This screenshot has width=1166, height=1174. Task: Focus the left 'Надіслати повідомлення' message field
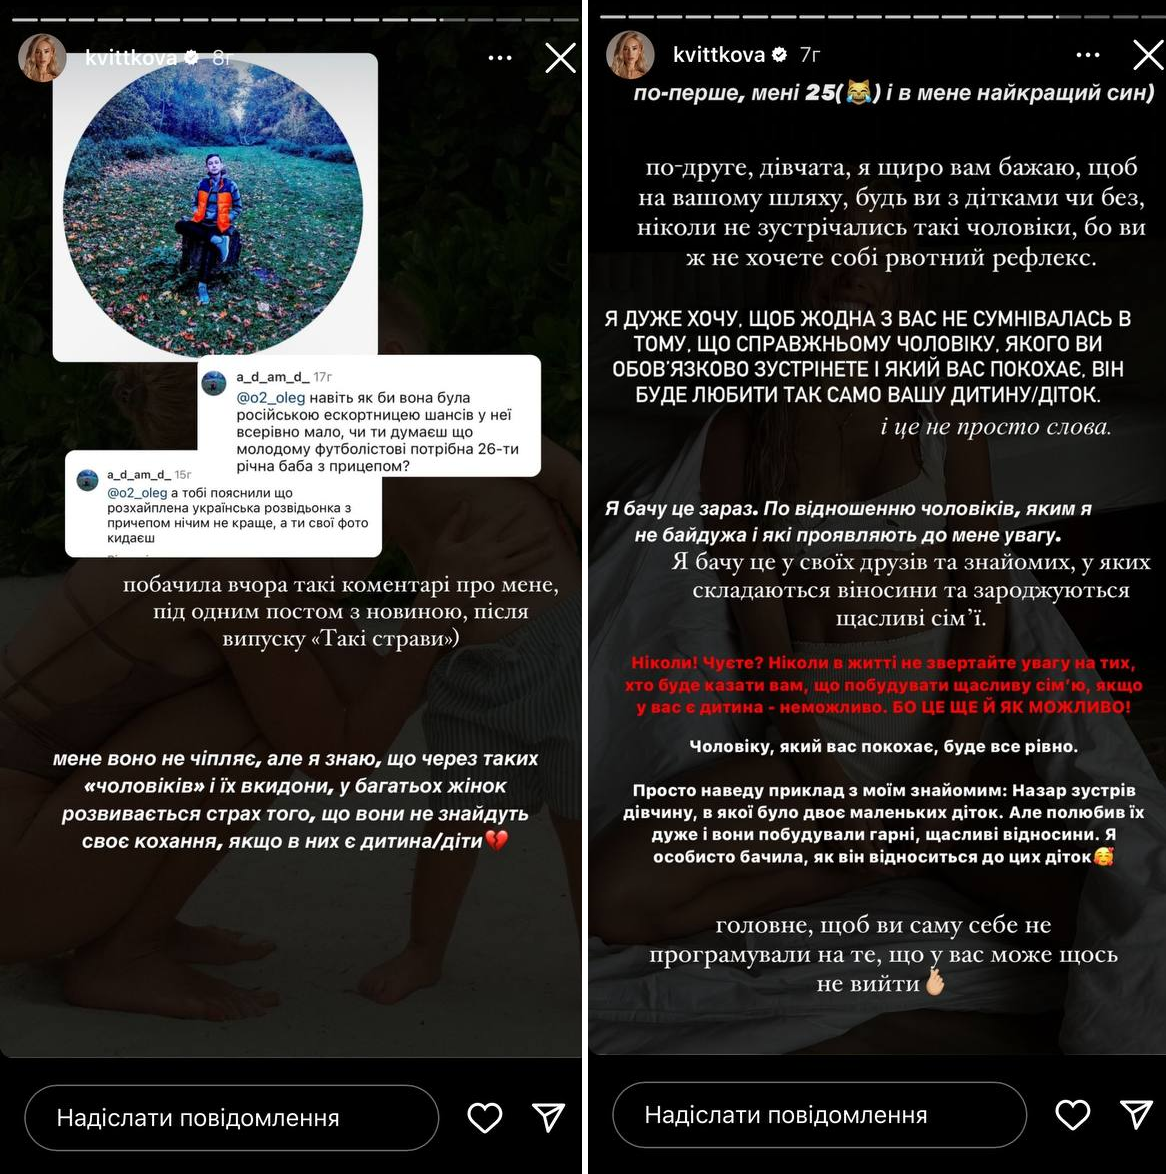(x=231, y=1117)
